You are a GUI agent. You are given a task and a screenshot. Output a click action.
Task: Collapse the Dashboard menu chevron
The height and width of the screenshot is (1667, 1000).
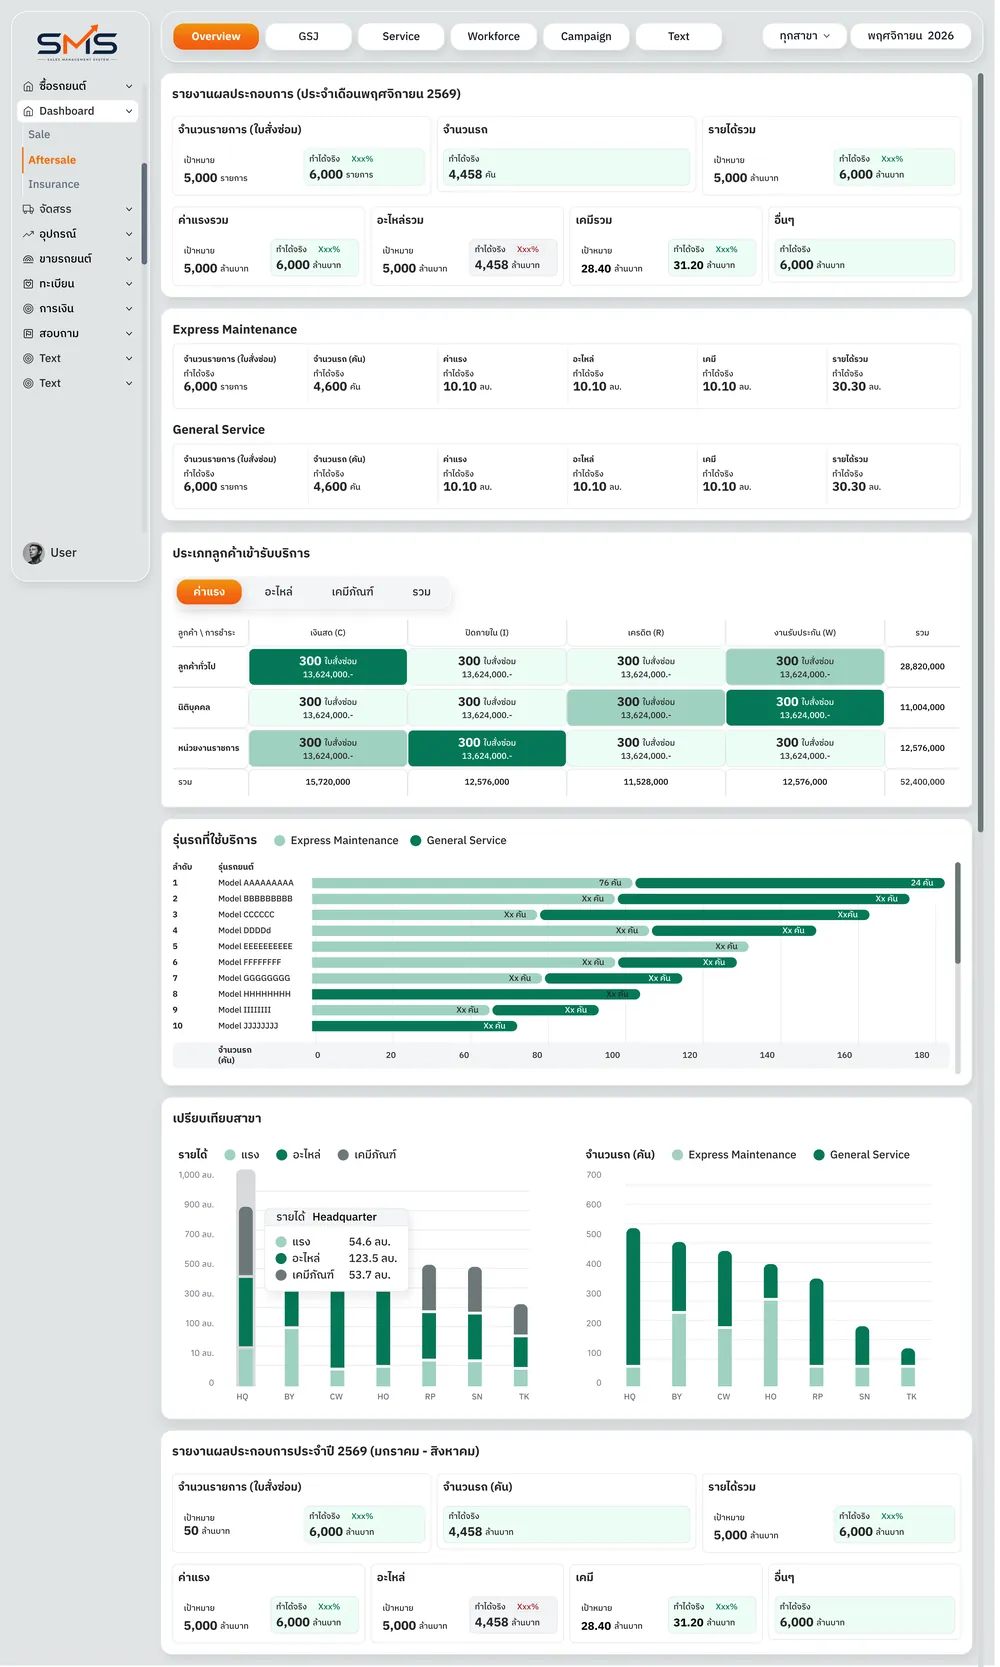[129, 111]
